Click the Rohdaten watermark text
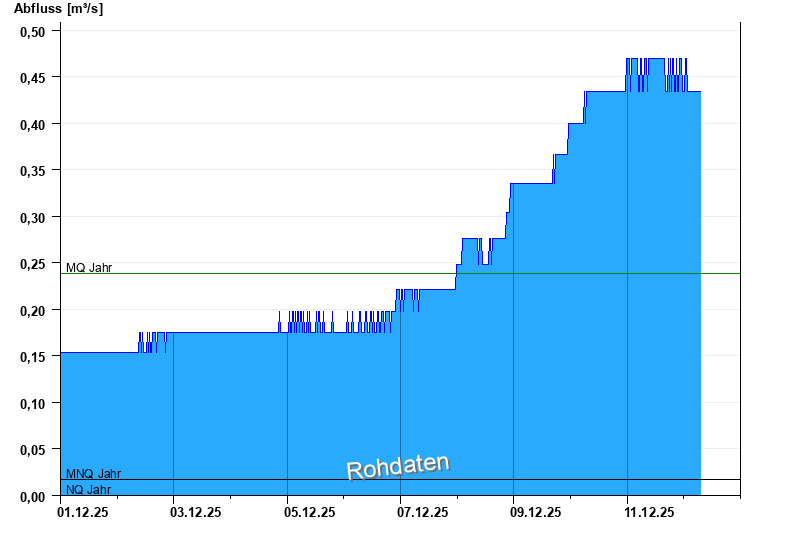This screenshot has height=550, width=800. click(x=398, y=467)
